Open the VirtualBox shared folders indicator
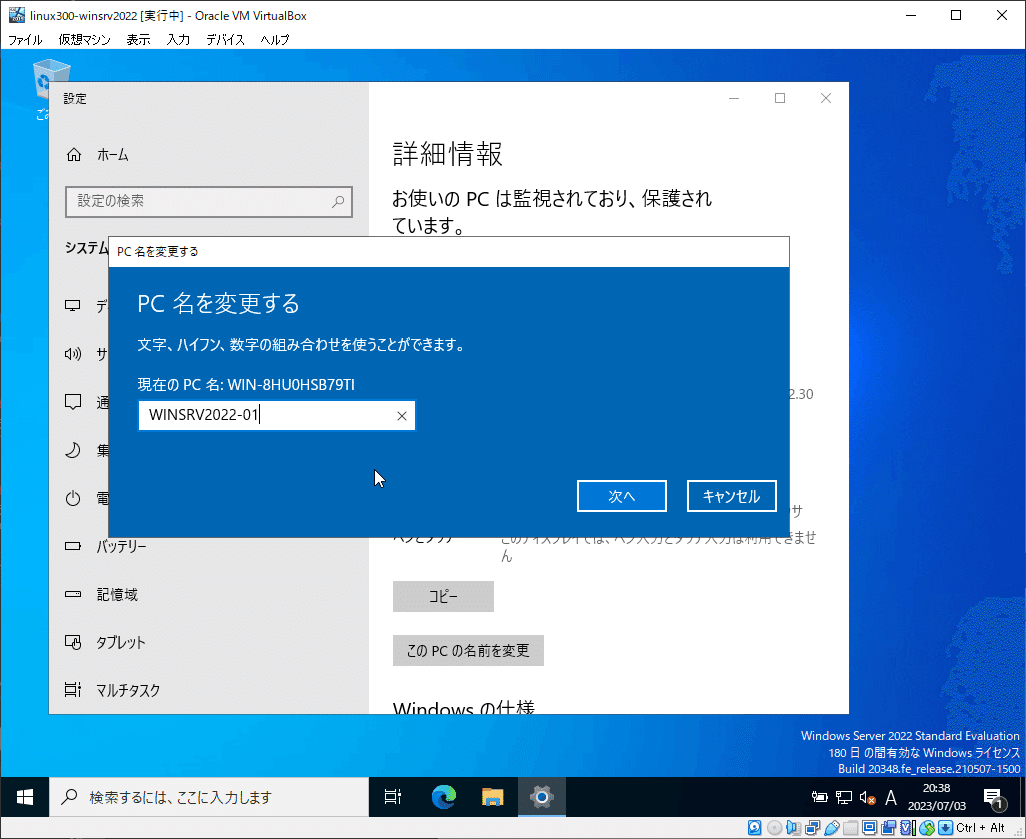The height and width of the screenshot is (839, 1026). coord(851,828)
